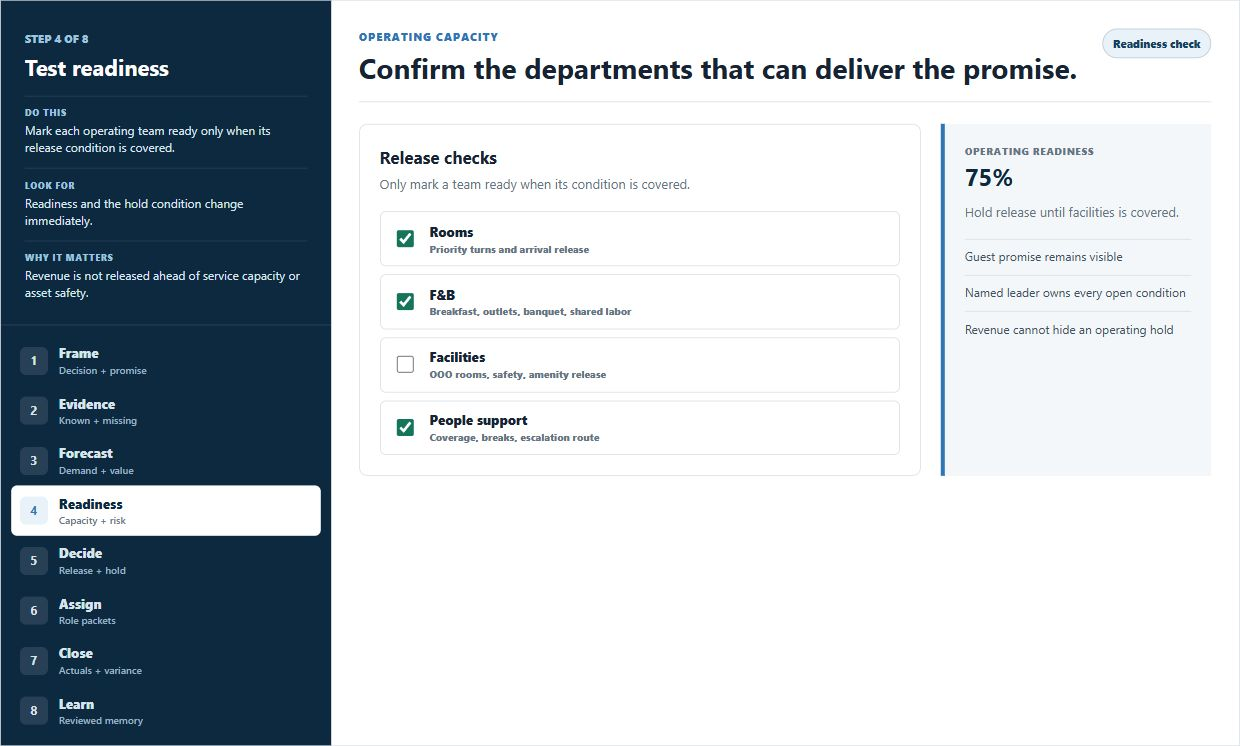This screenshot has height=746, width=1240.
Task: Click the step number 8 badge
Action: 34,711
